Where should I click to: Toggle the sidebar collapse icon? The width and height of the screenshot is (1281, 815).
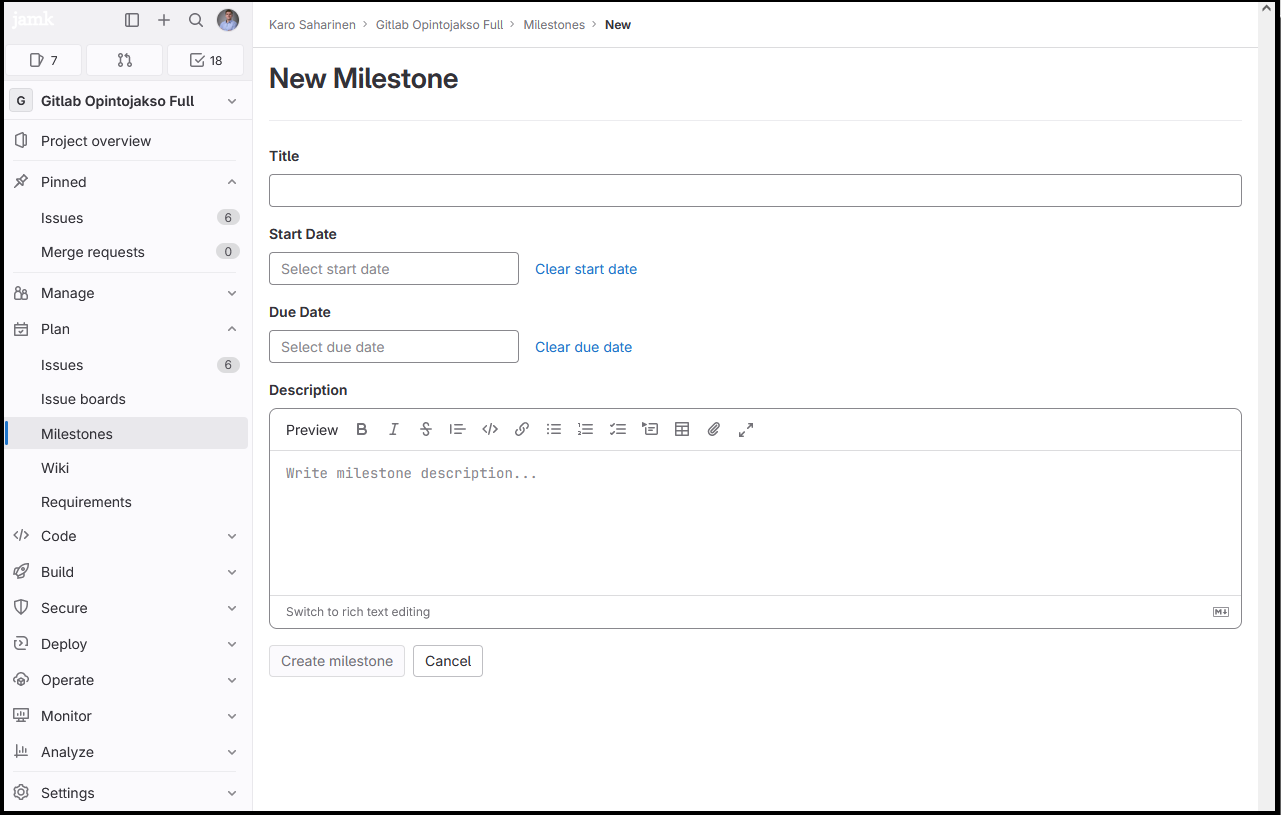(x=132, y=20)
